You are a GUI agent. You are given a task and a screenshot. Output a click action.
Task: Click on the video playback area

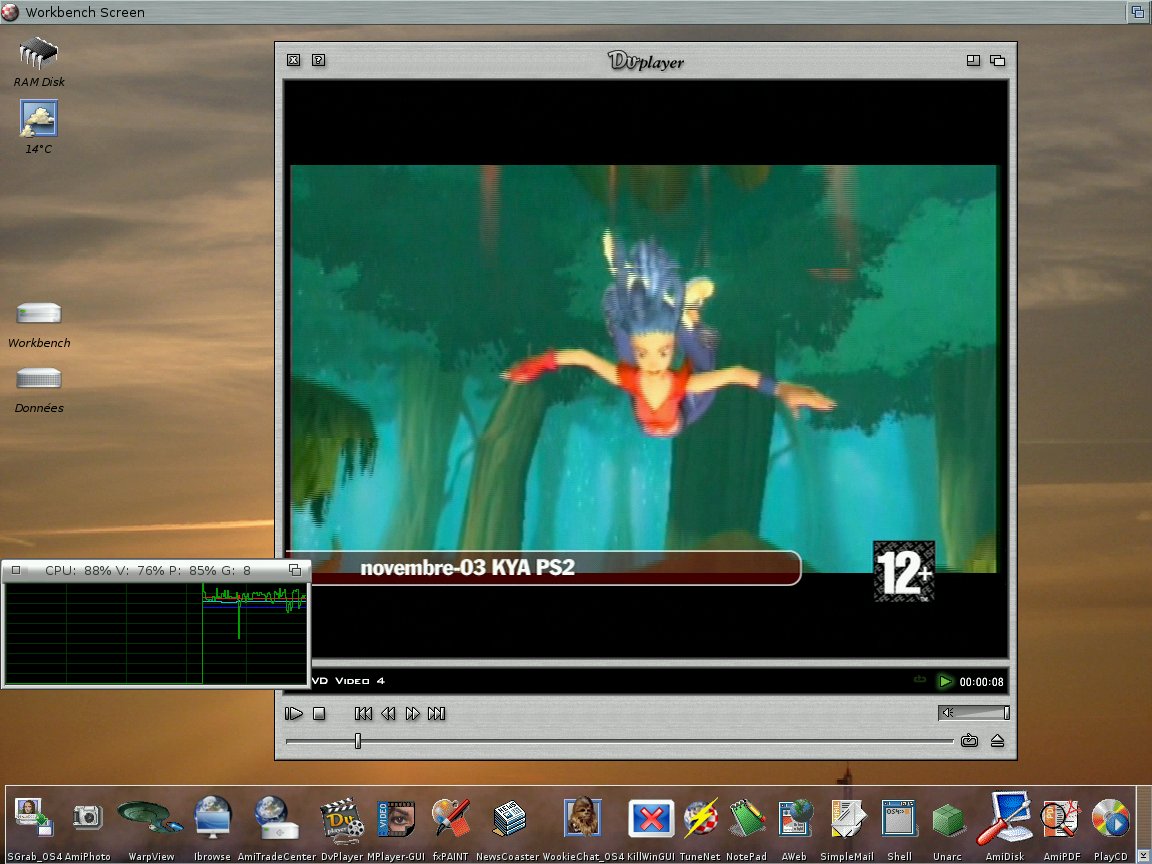(x=644, y=369)
